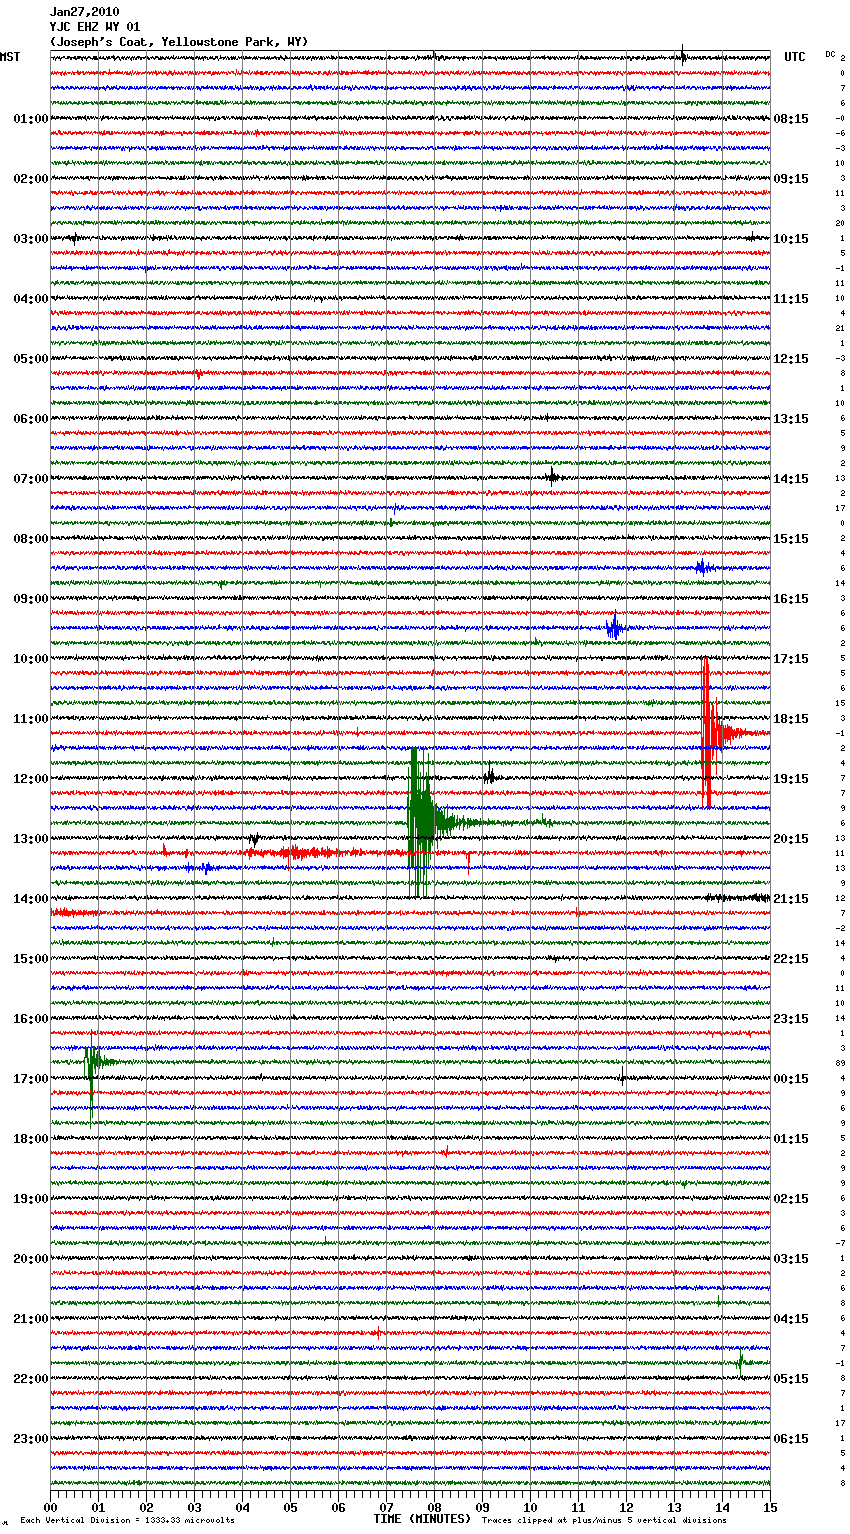The image size is (850, 1534).
Task: Select the station code YJC EHZ WY 01
Action: 95,27
